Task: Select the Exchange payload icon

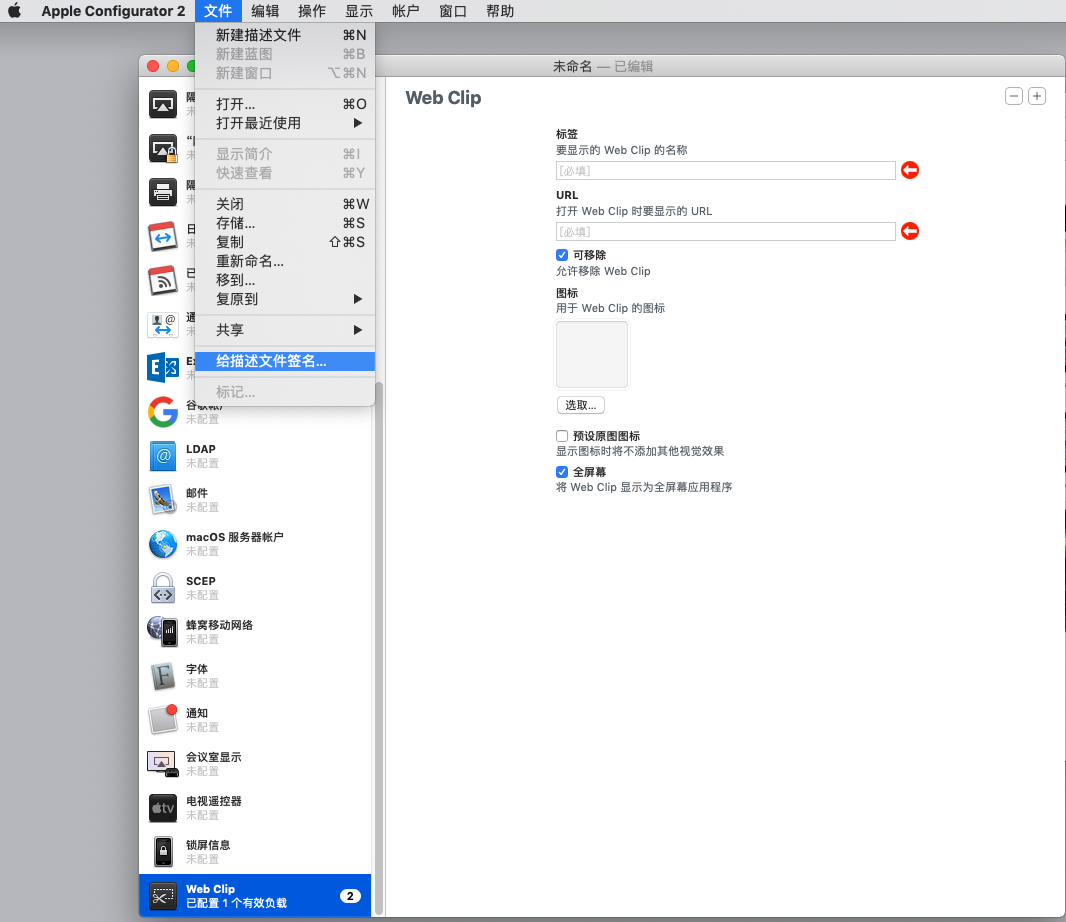Action: point(163,368)
